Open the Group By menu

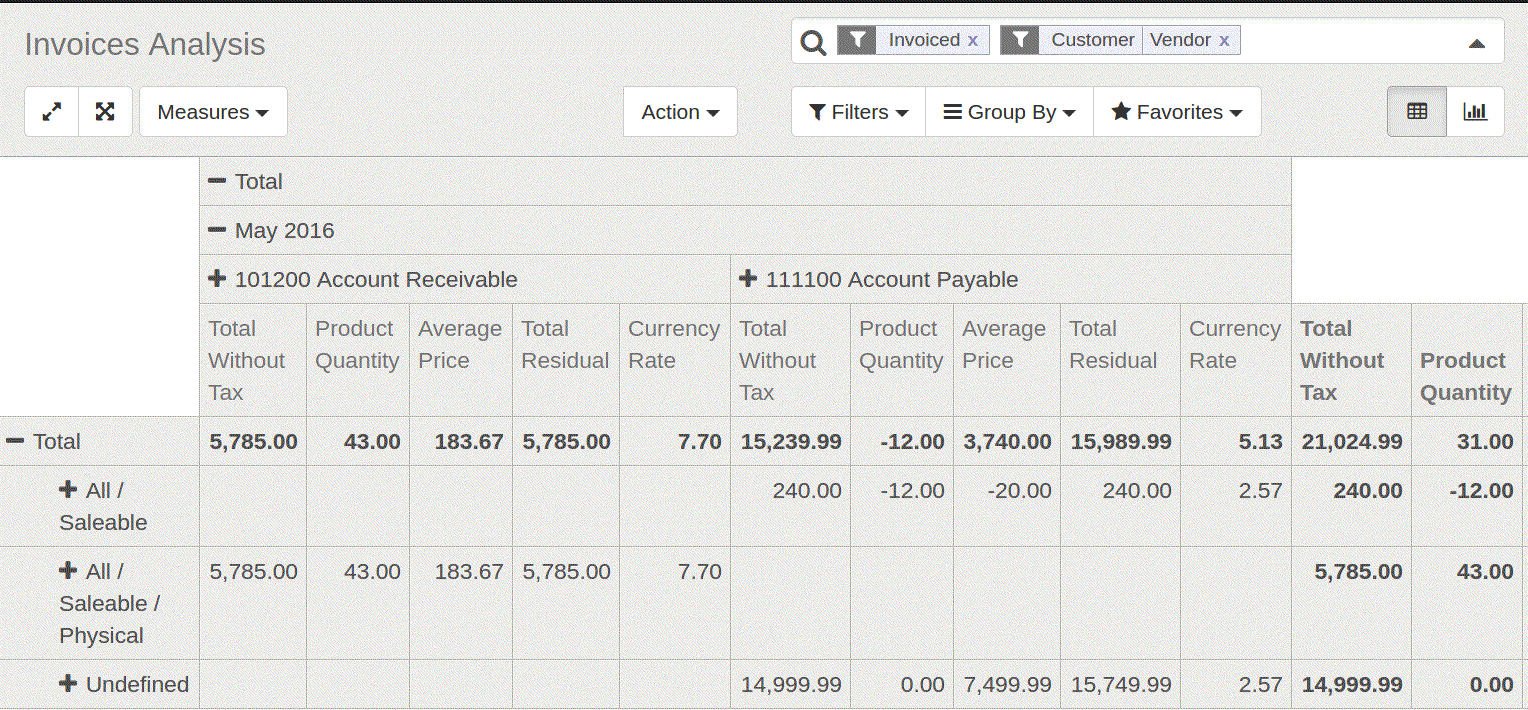coord(1009,112)
